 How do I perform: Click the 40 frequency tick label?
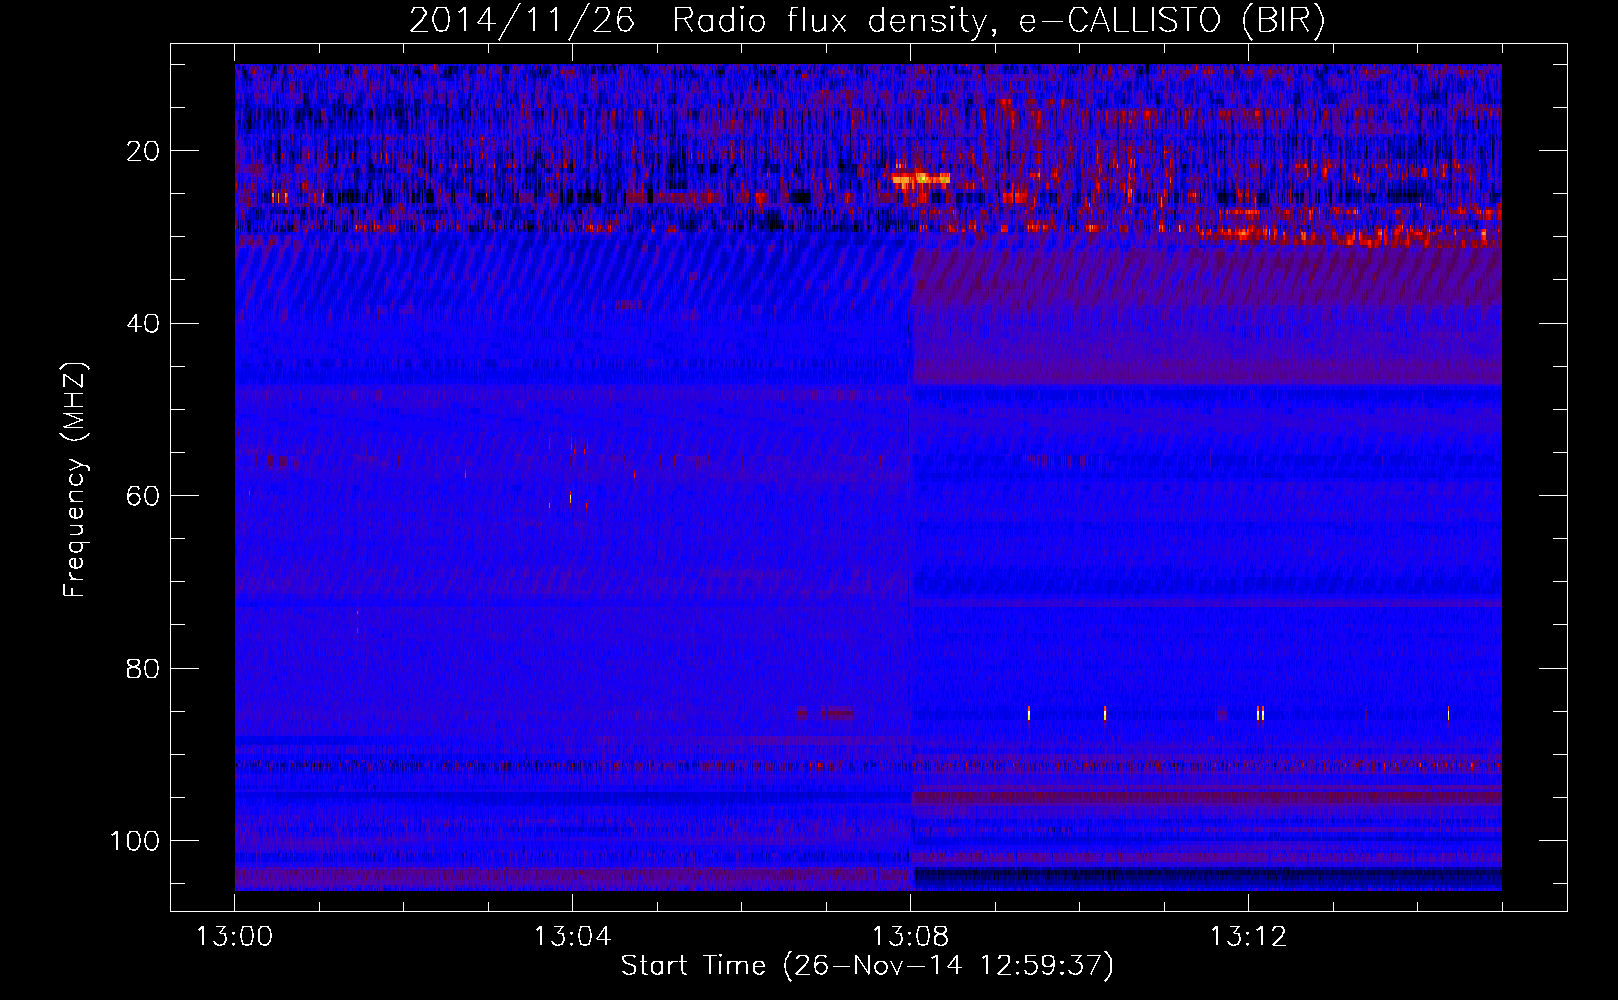click(143, 324)
